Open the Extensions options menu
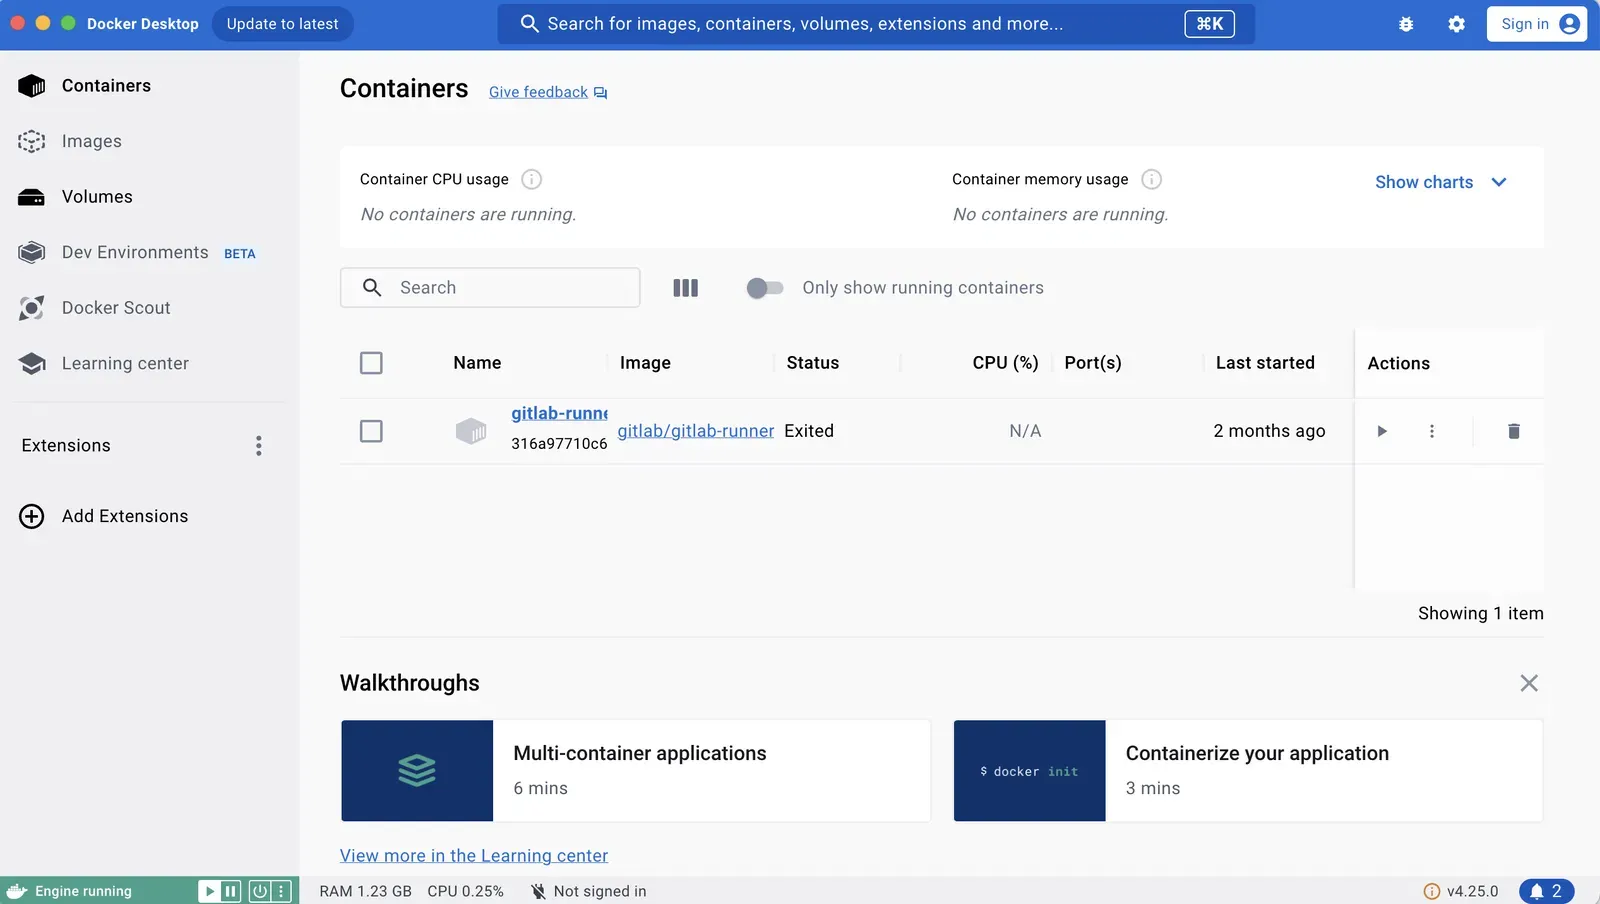This screenshot has height=904, width=1600. pyautogui.click(x=259, y=445)
